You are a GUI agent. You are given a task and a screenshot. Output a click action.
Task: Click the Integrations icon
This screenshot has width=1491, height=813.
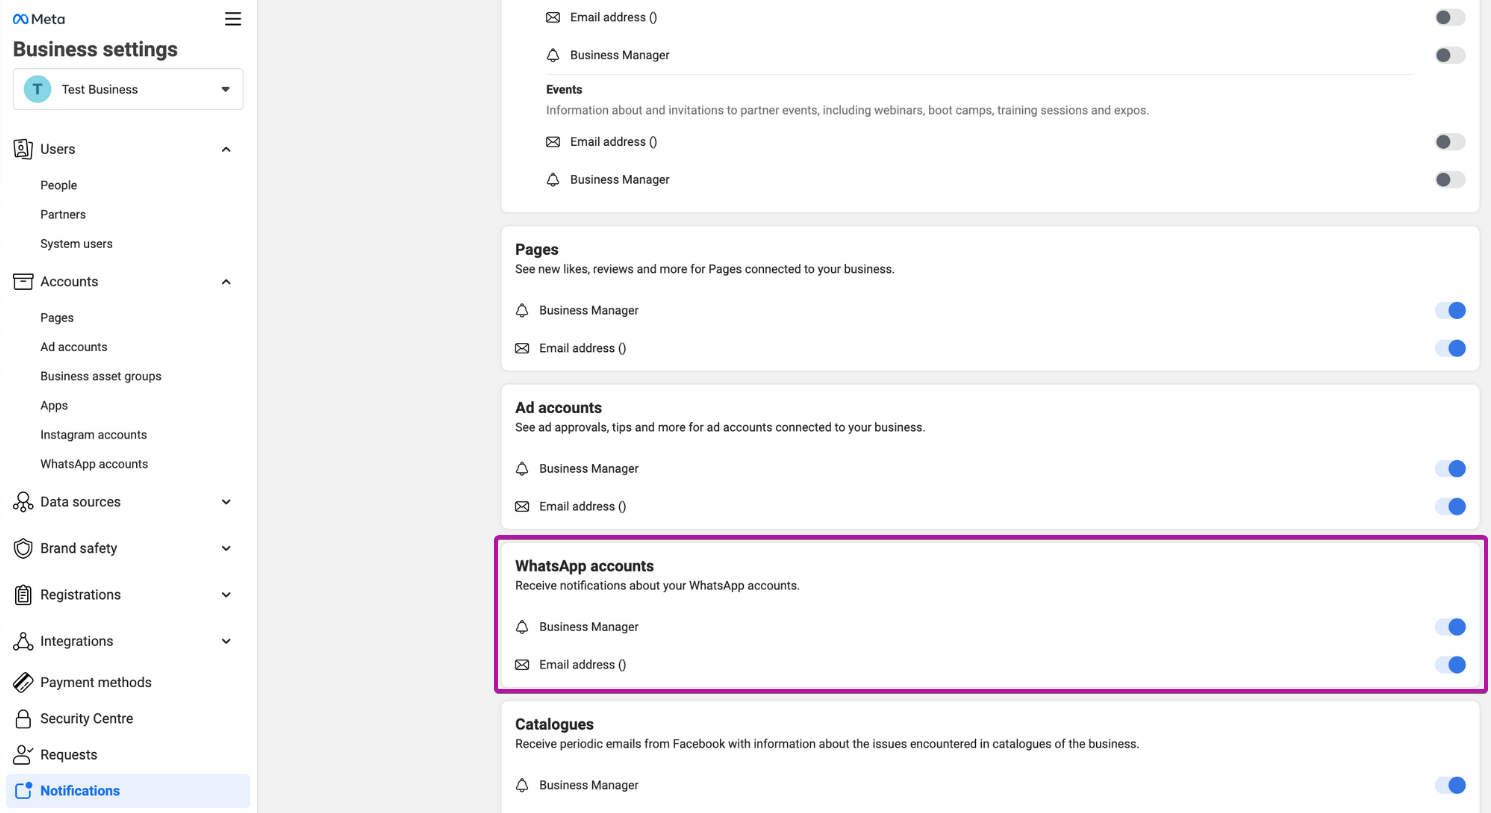pos(23,641)
